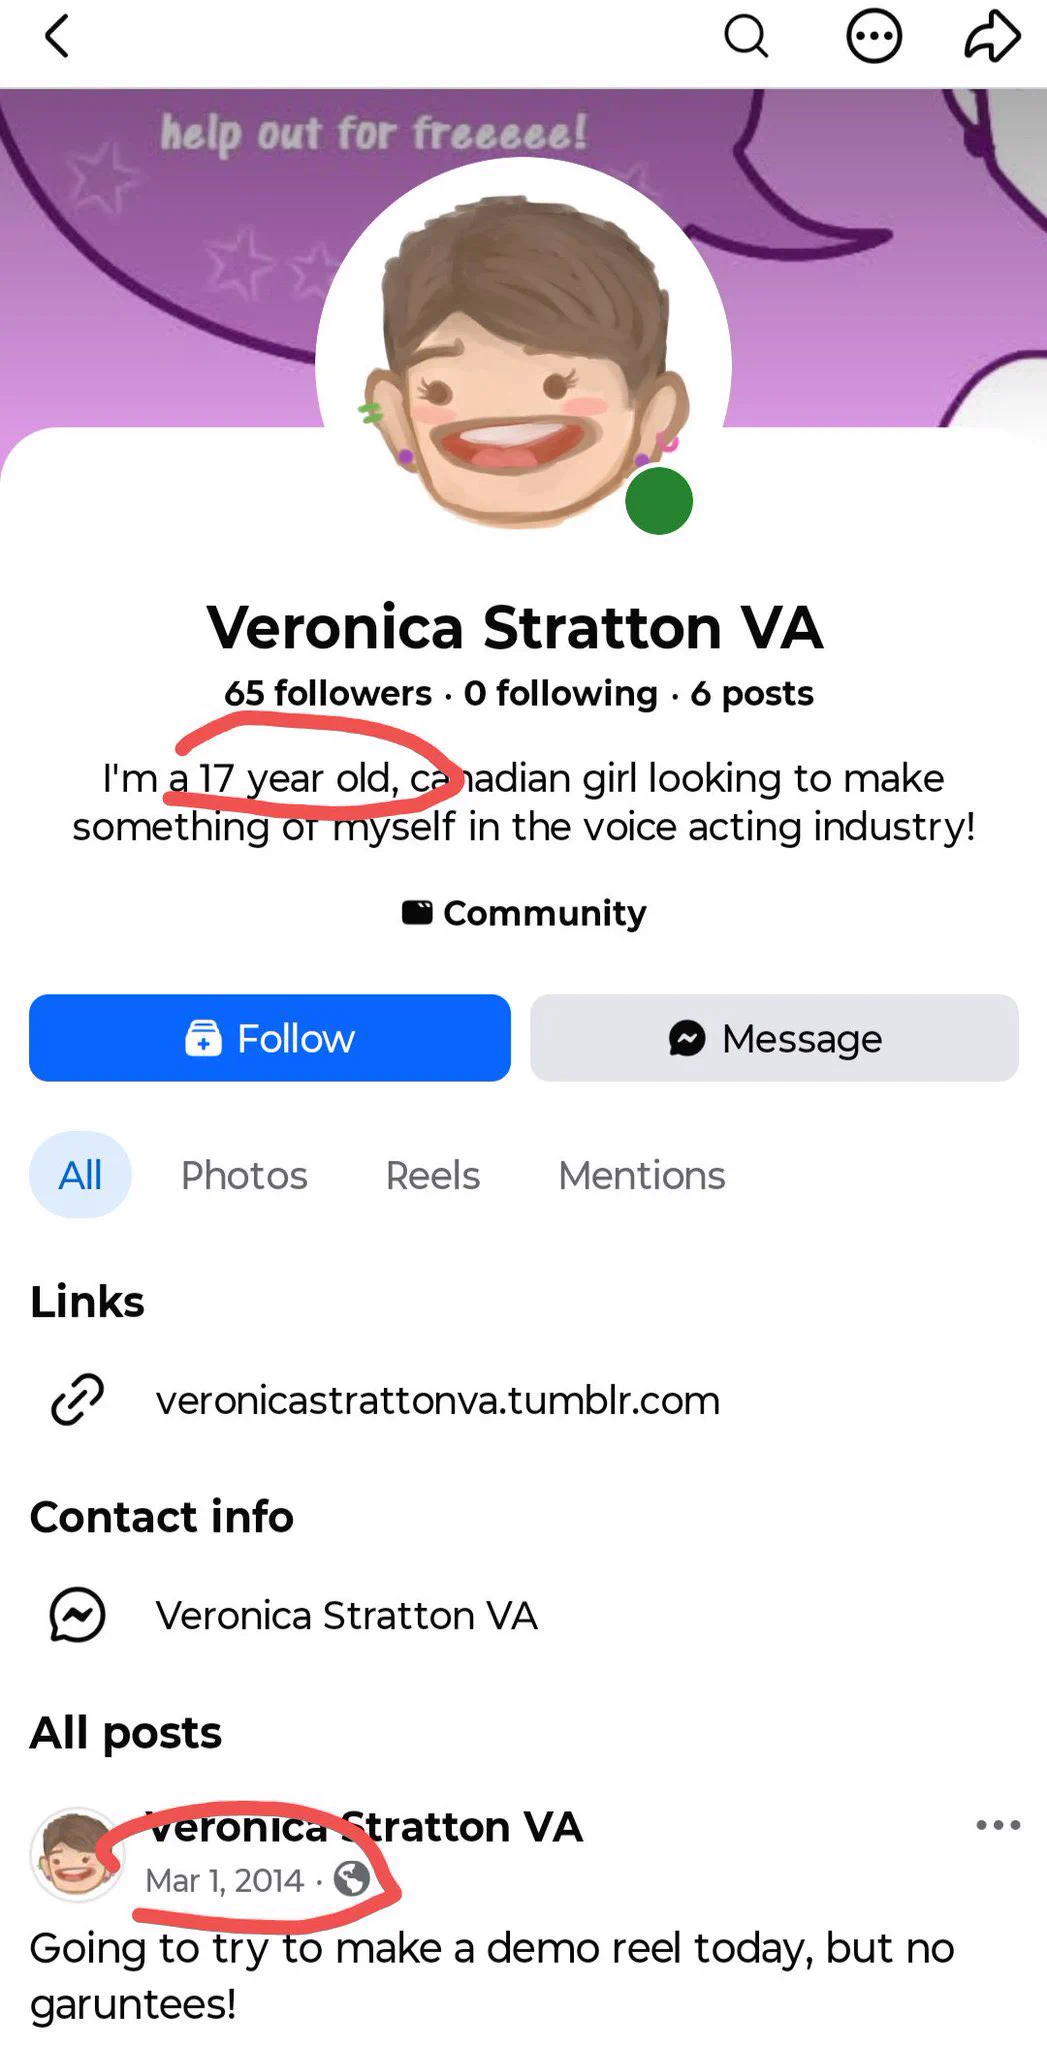Click the globe privacy icon on post
Screen dimensions: 1047x2048
[351, 1879]
